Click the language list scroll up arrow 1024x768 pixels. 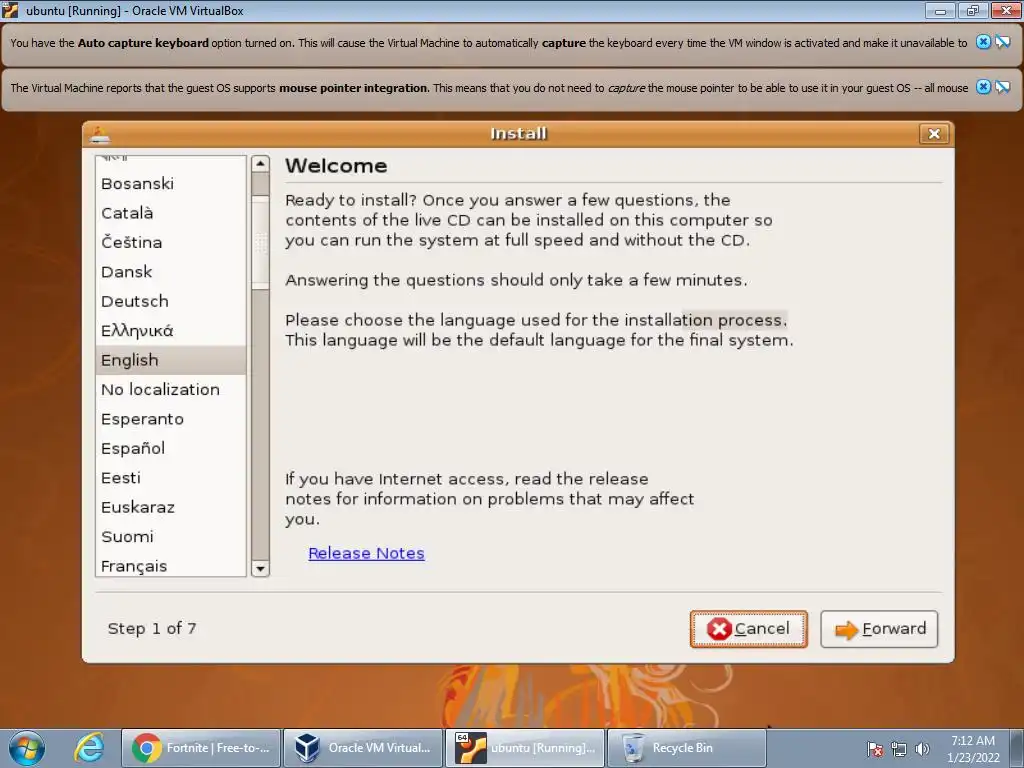click(261, 164)
